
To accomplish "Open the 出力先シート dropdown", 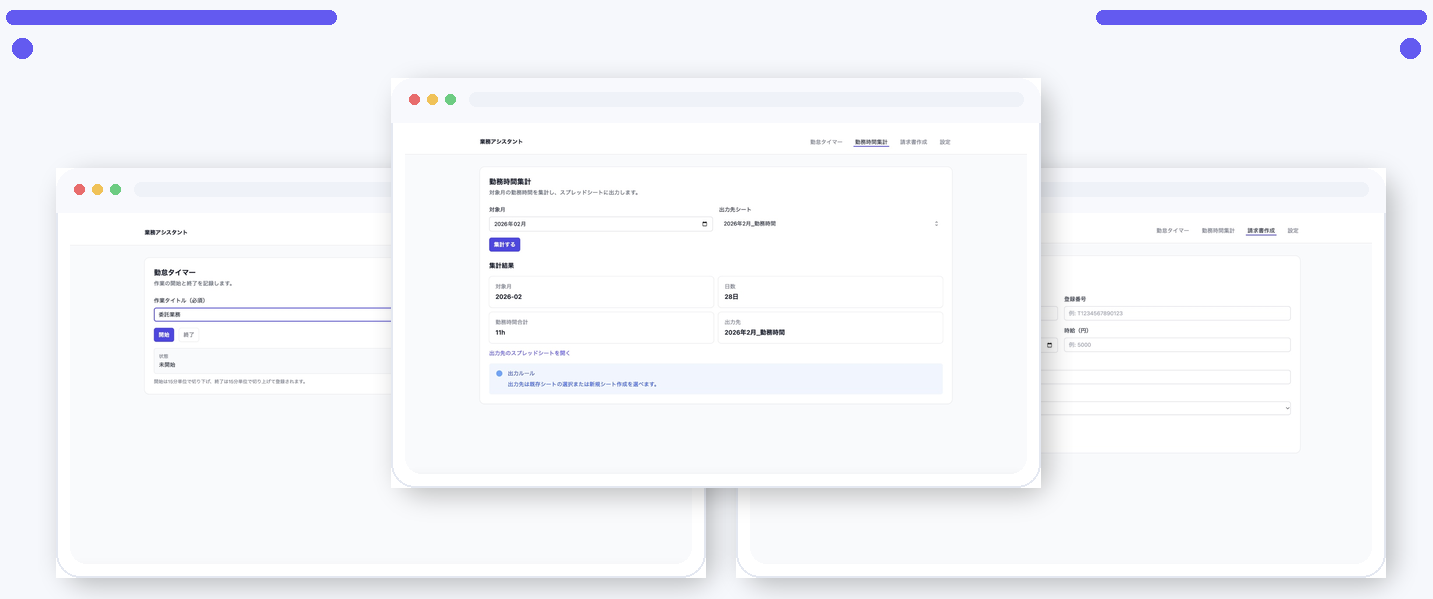I will [830, 224].
